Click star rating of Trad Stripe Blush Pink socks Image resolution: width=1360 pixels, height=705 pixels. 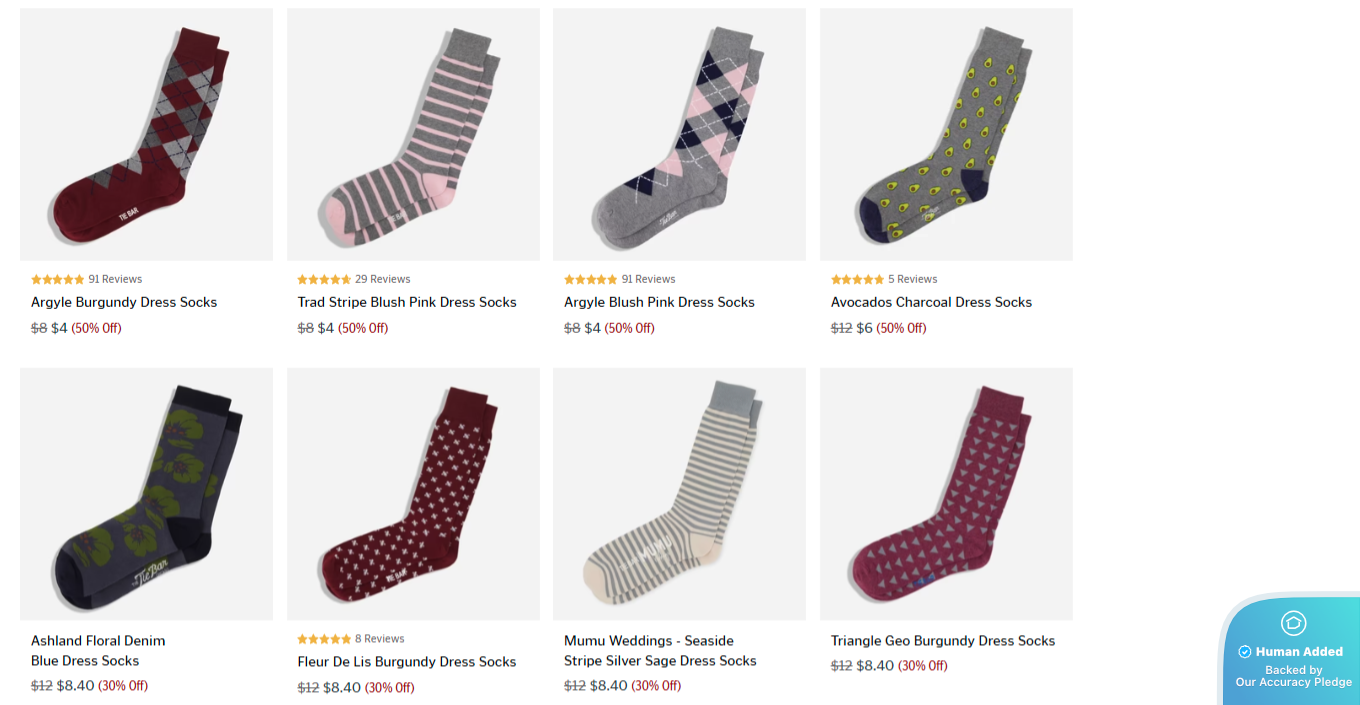coord(324,280)
